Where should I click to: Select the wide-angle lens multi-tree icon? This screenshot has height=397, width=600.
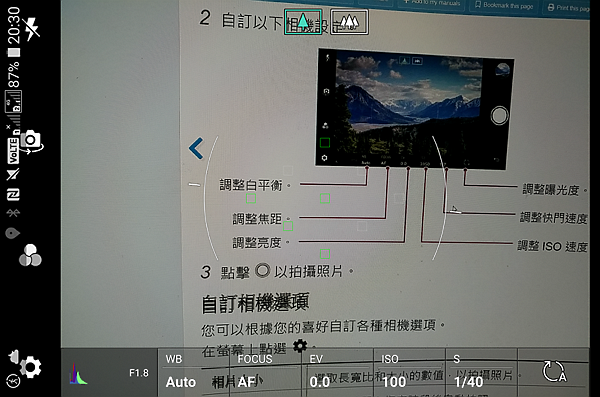(349, 22)
